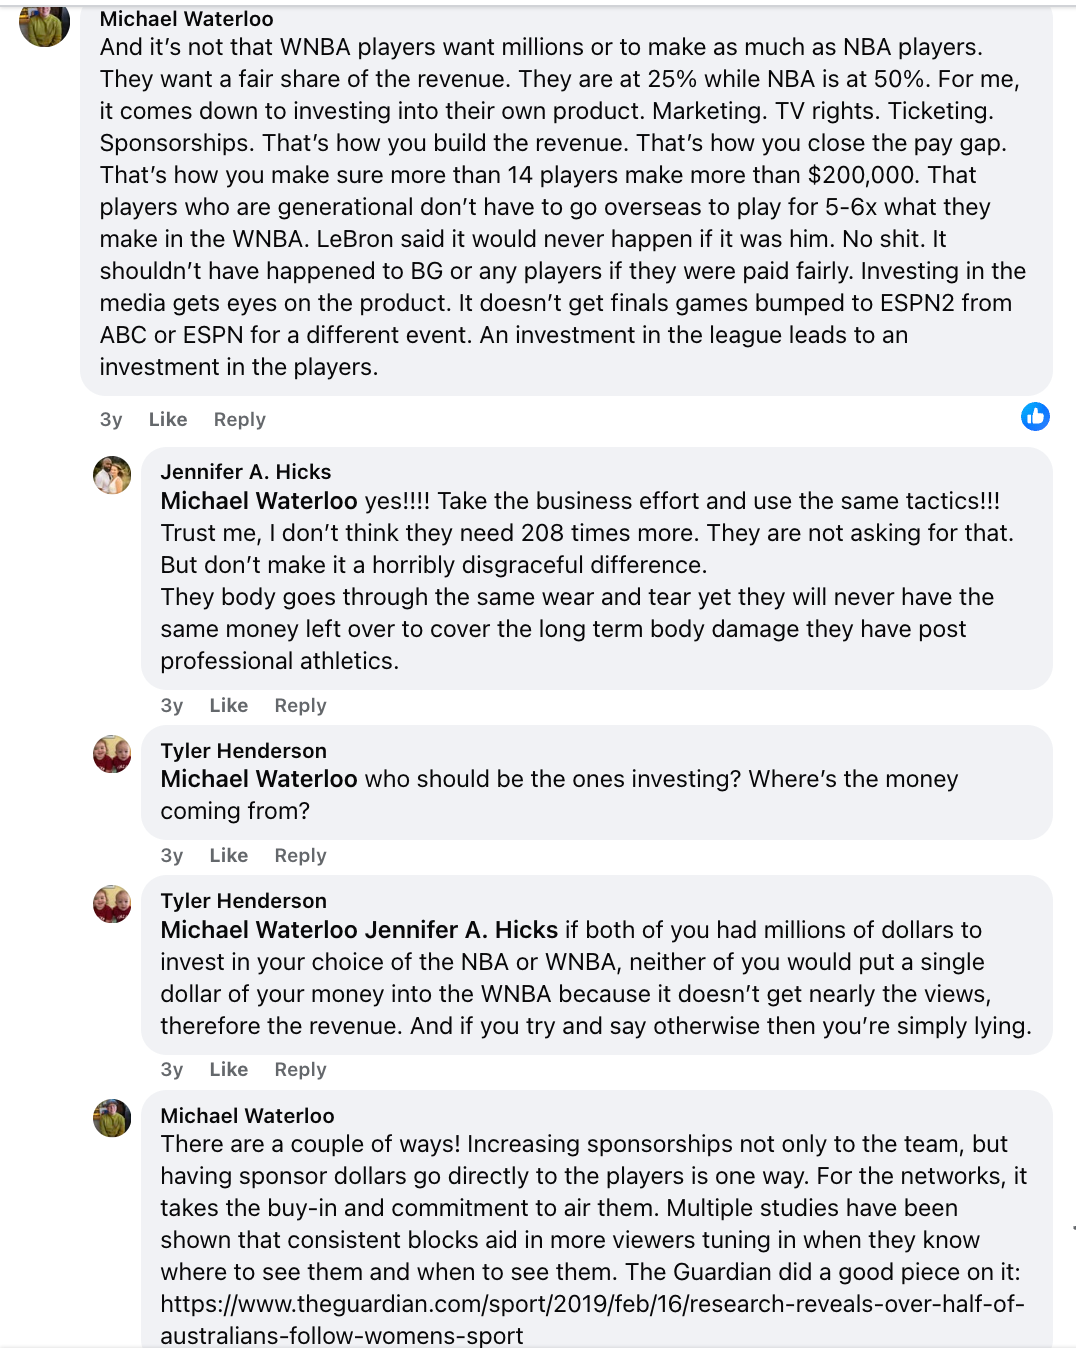Click Tyler Henderson's avatar on his first reply
This screenshot has height=1356, width=1076.
[112, 754]
